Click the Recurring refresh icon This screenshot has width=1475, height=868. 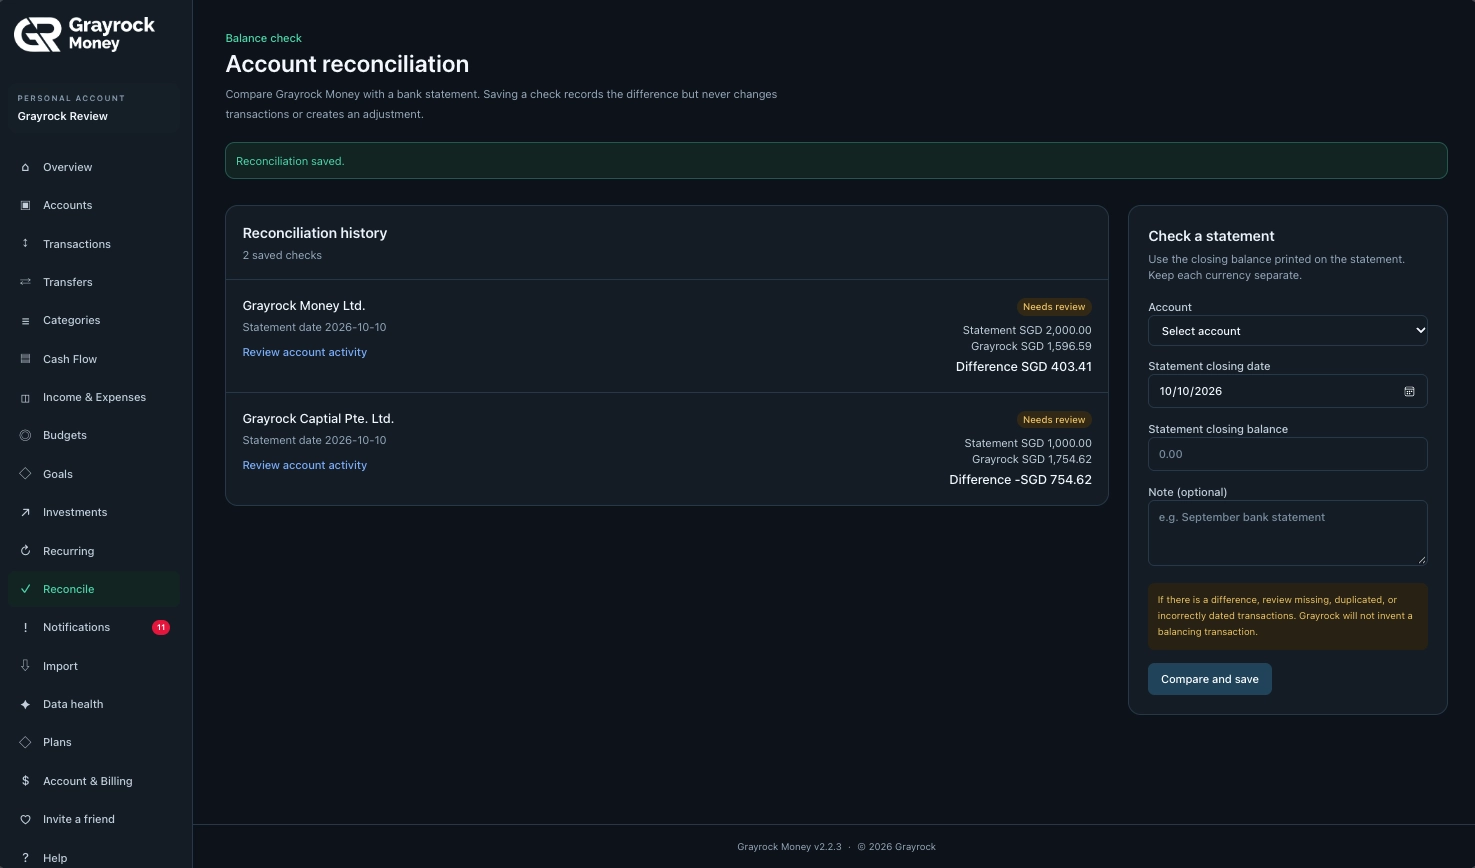[x=25, y=551]
